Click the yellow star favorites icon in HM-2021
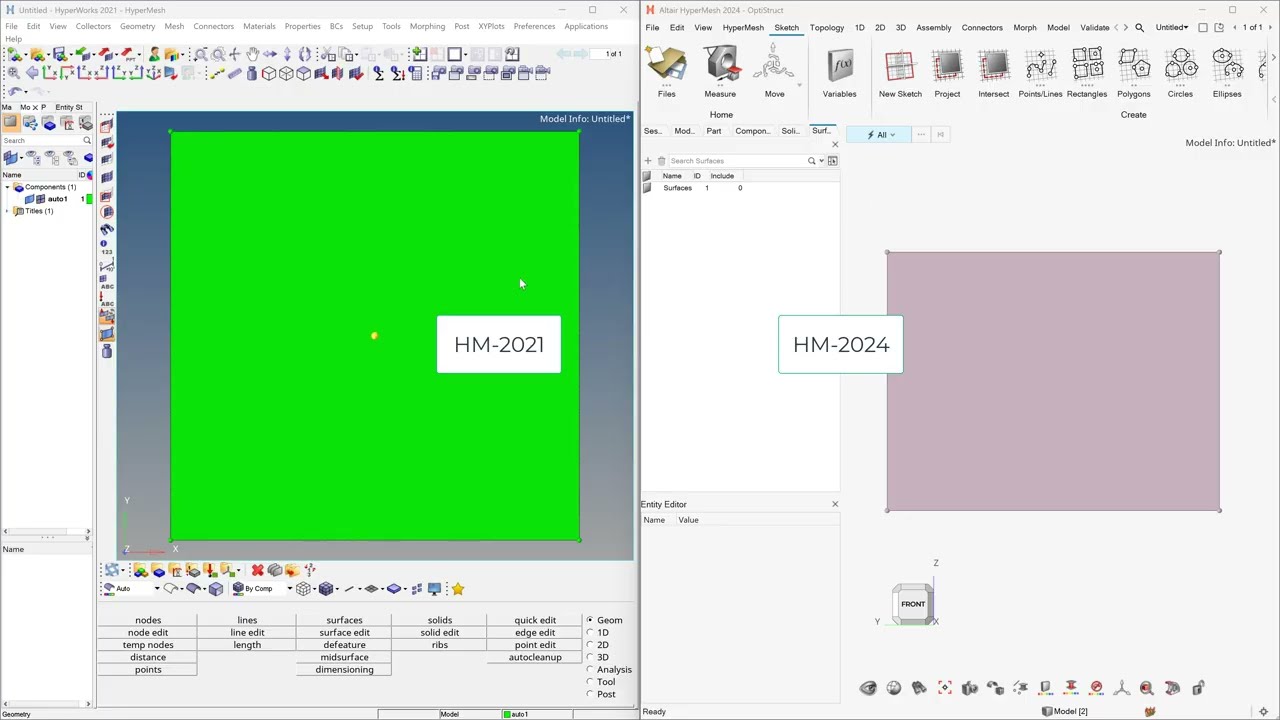 [x=458, y=589]
